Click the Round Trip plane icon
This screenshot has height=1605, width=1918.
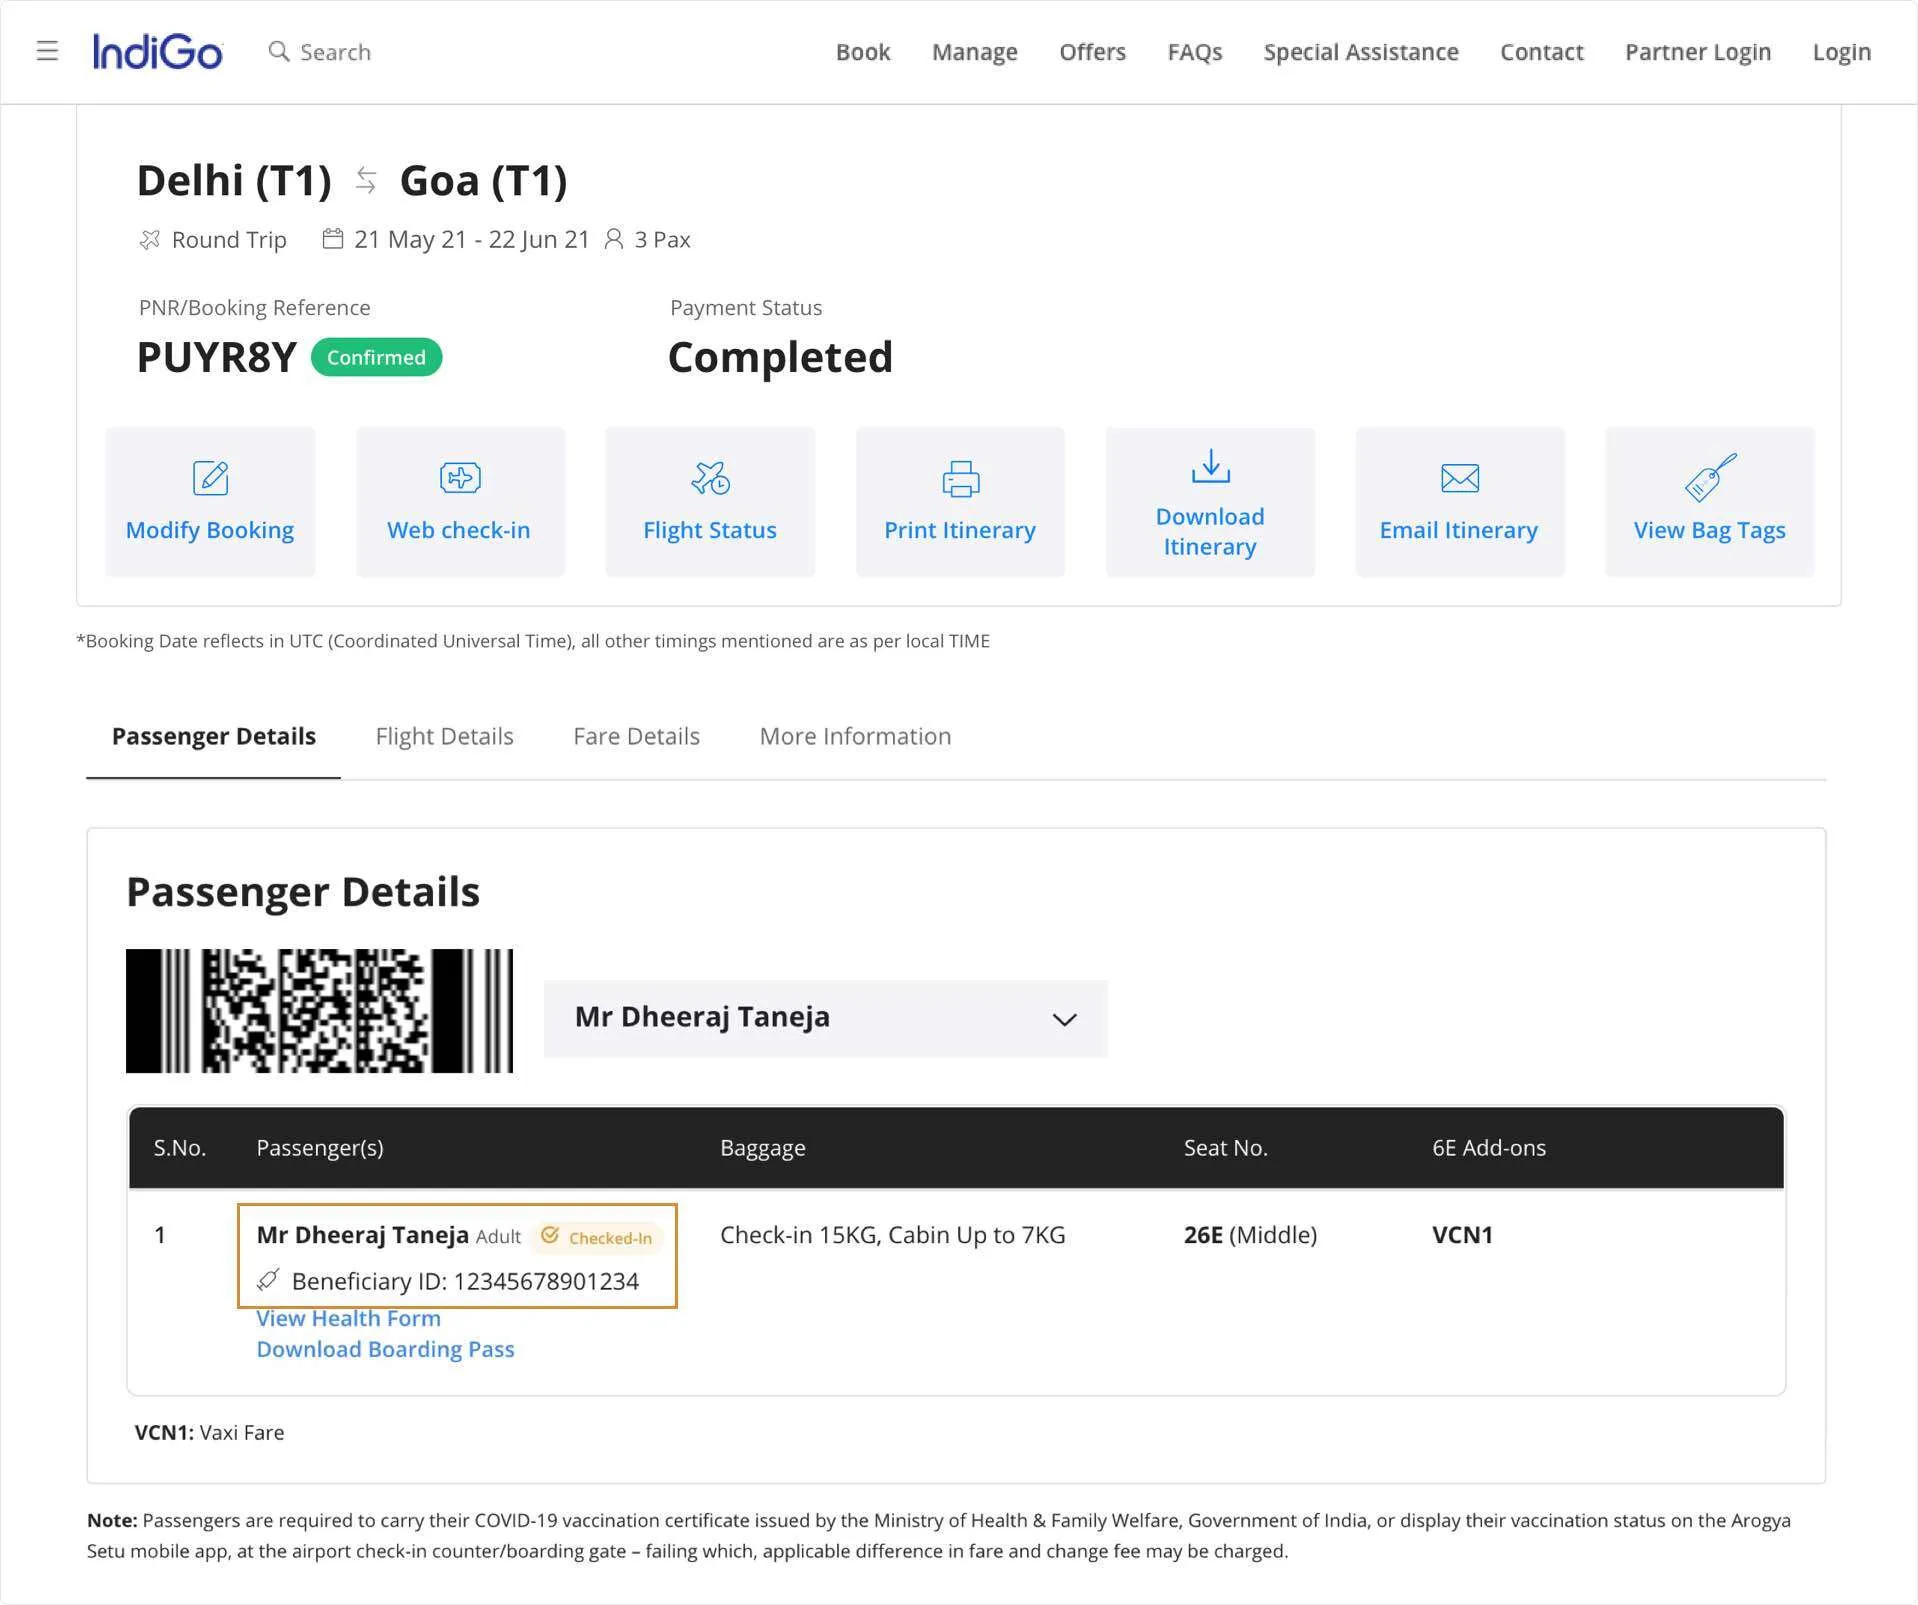150,239
